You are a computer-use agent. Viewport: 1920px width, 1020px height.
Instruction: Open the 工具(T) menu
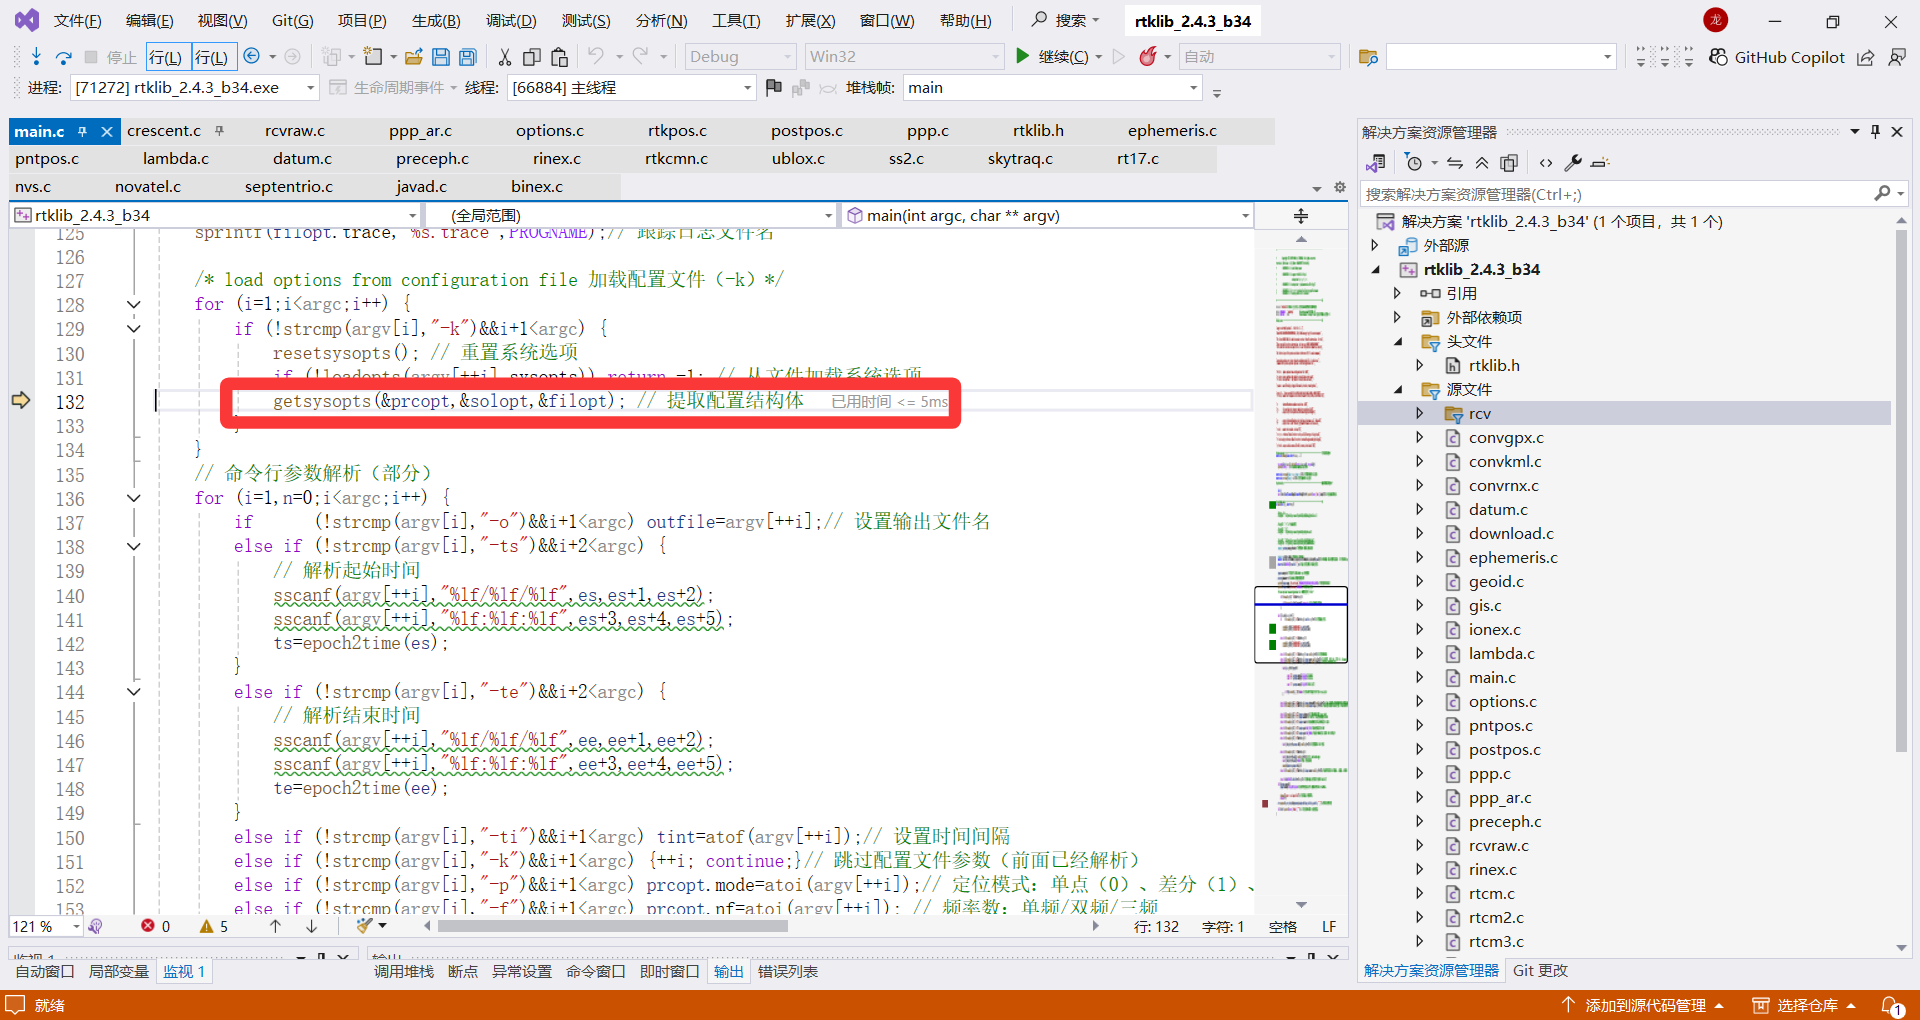[x=736, y=21]
